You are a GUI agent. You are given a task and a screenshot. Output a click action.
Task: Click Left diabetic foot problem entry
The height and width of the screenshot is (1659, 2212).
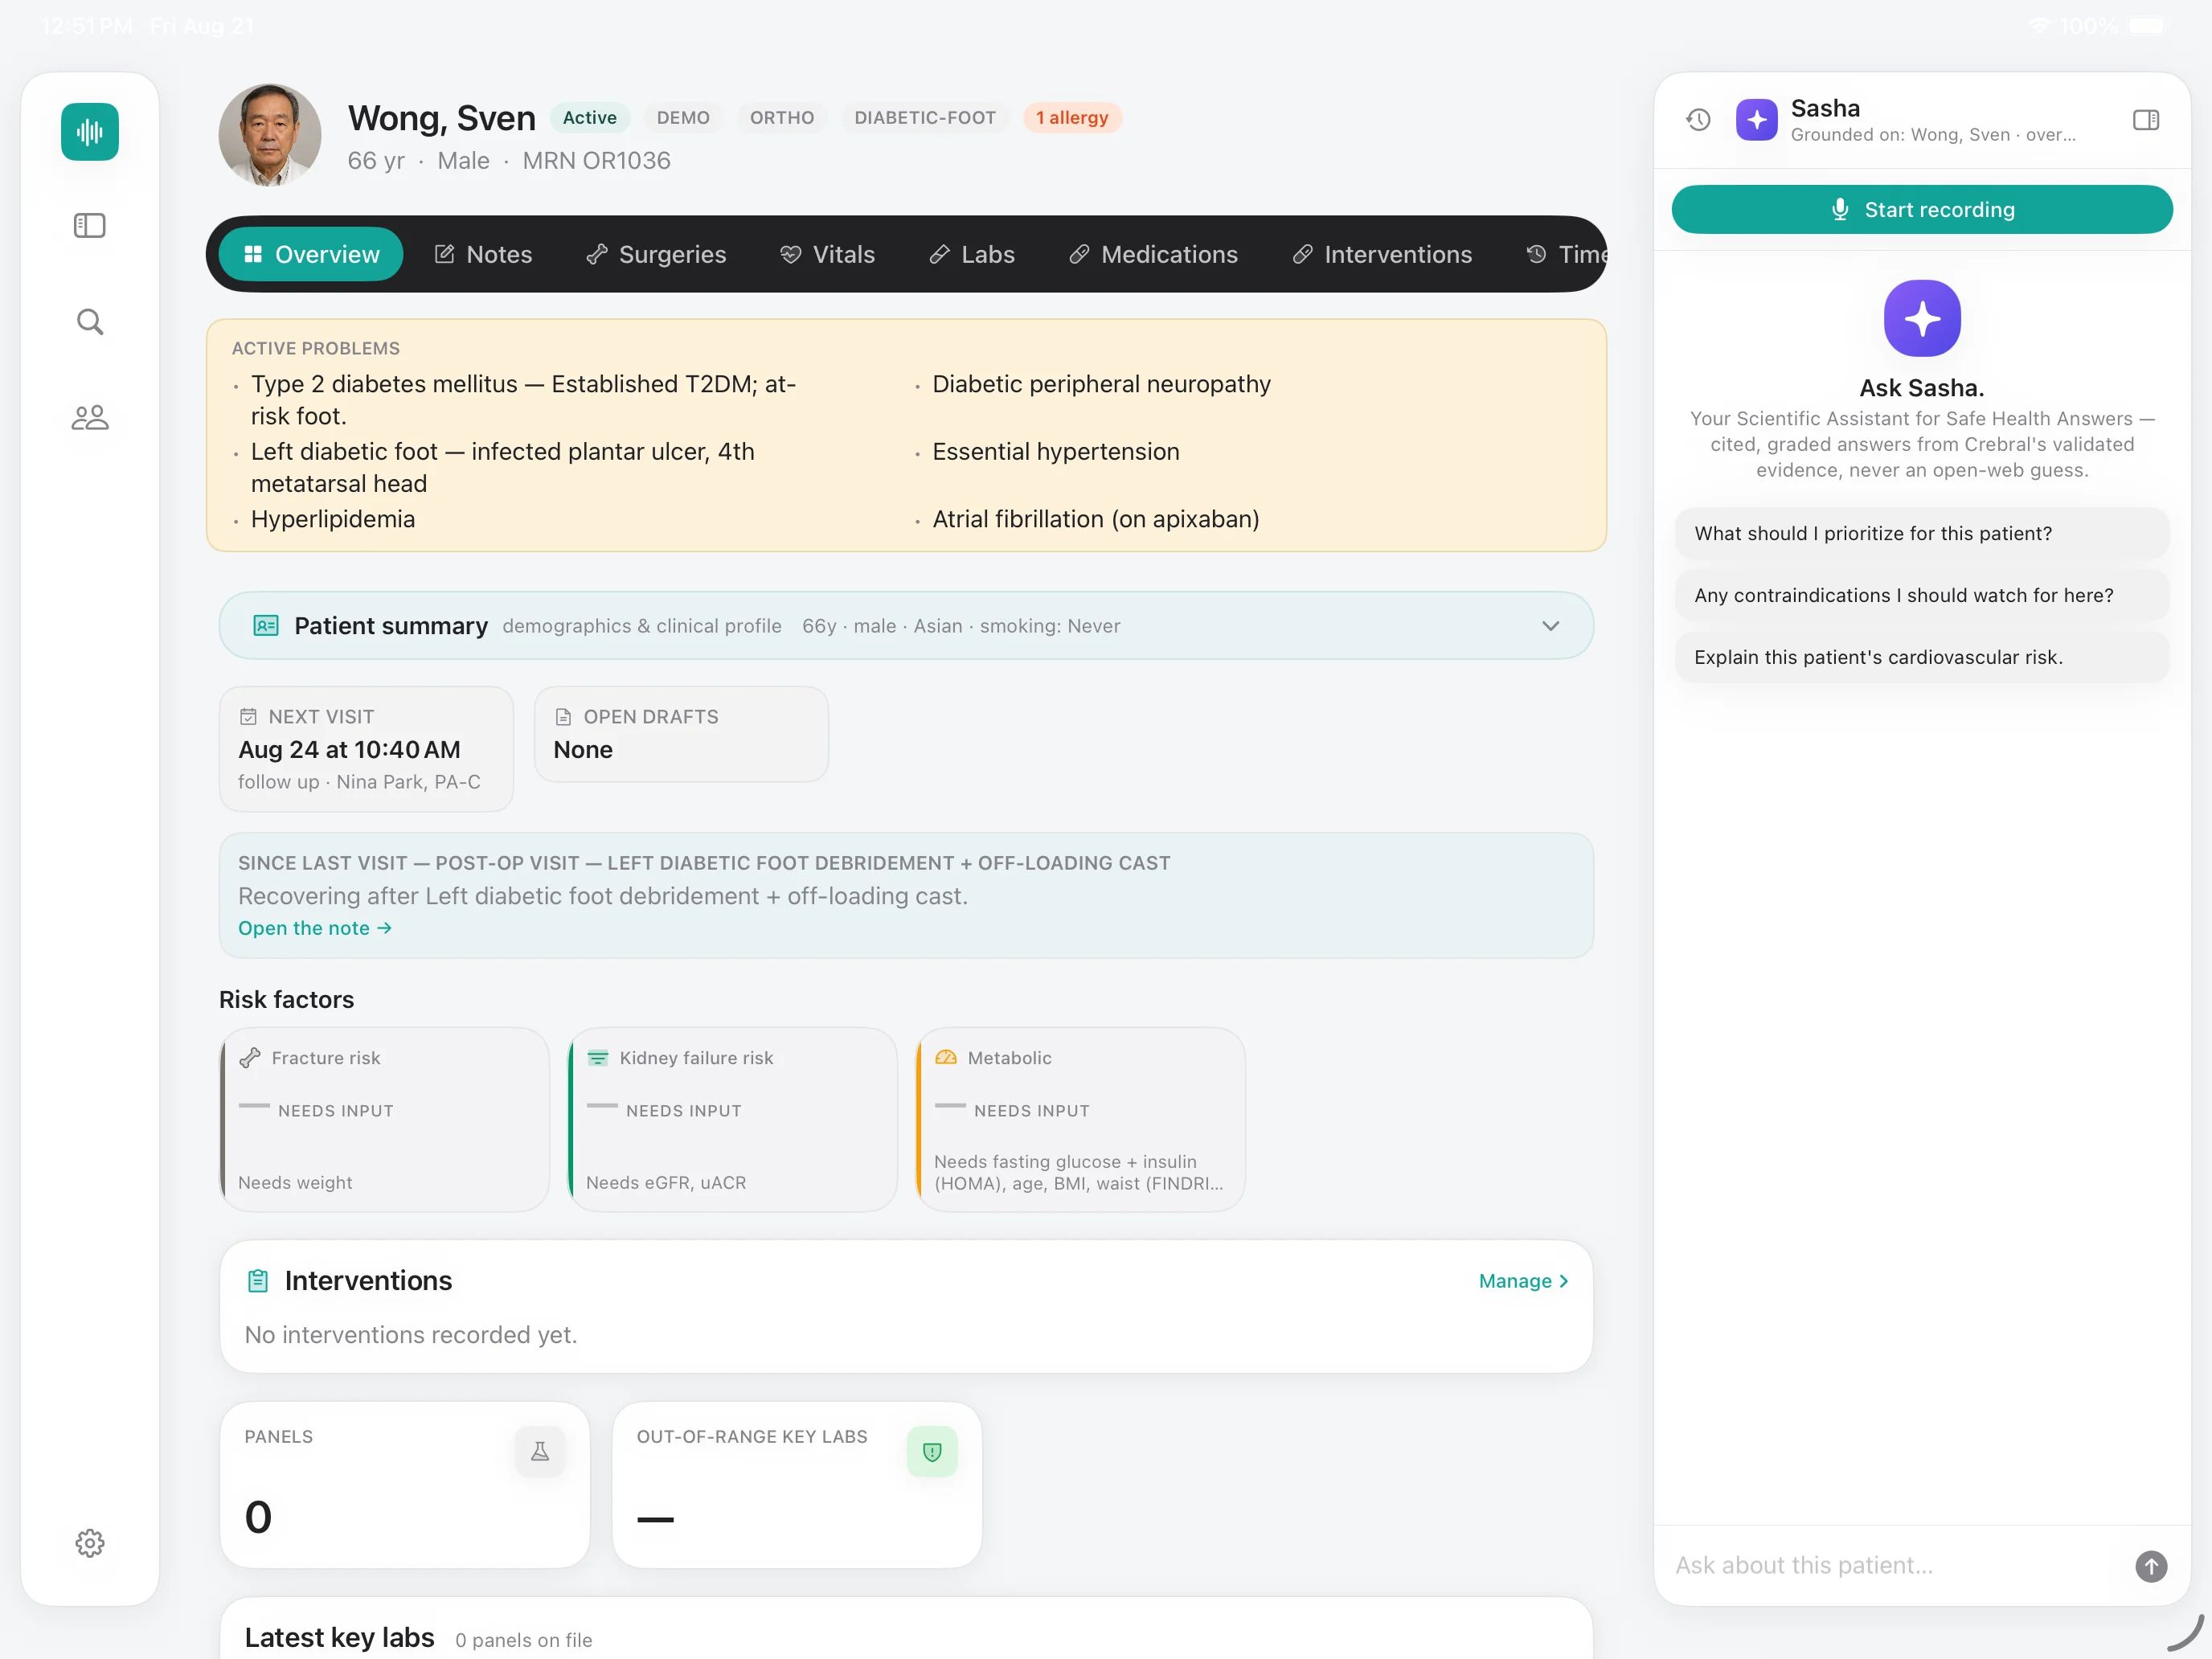pyautogui.click(x=502, y=467)
